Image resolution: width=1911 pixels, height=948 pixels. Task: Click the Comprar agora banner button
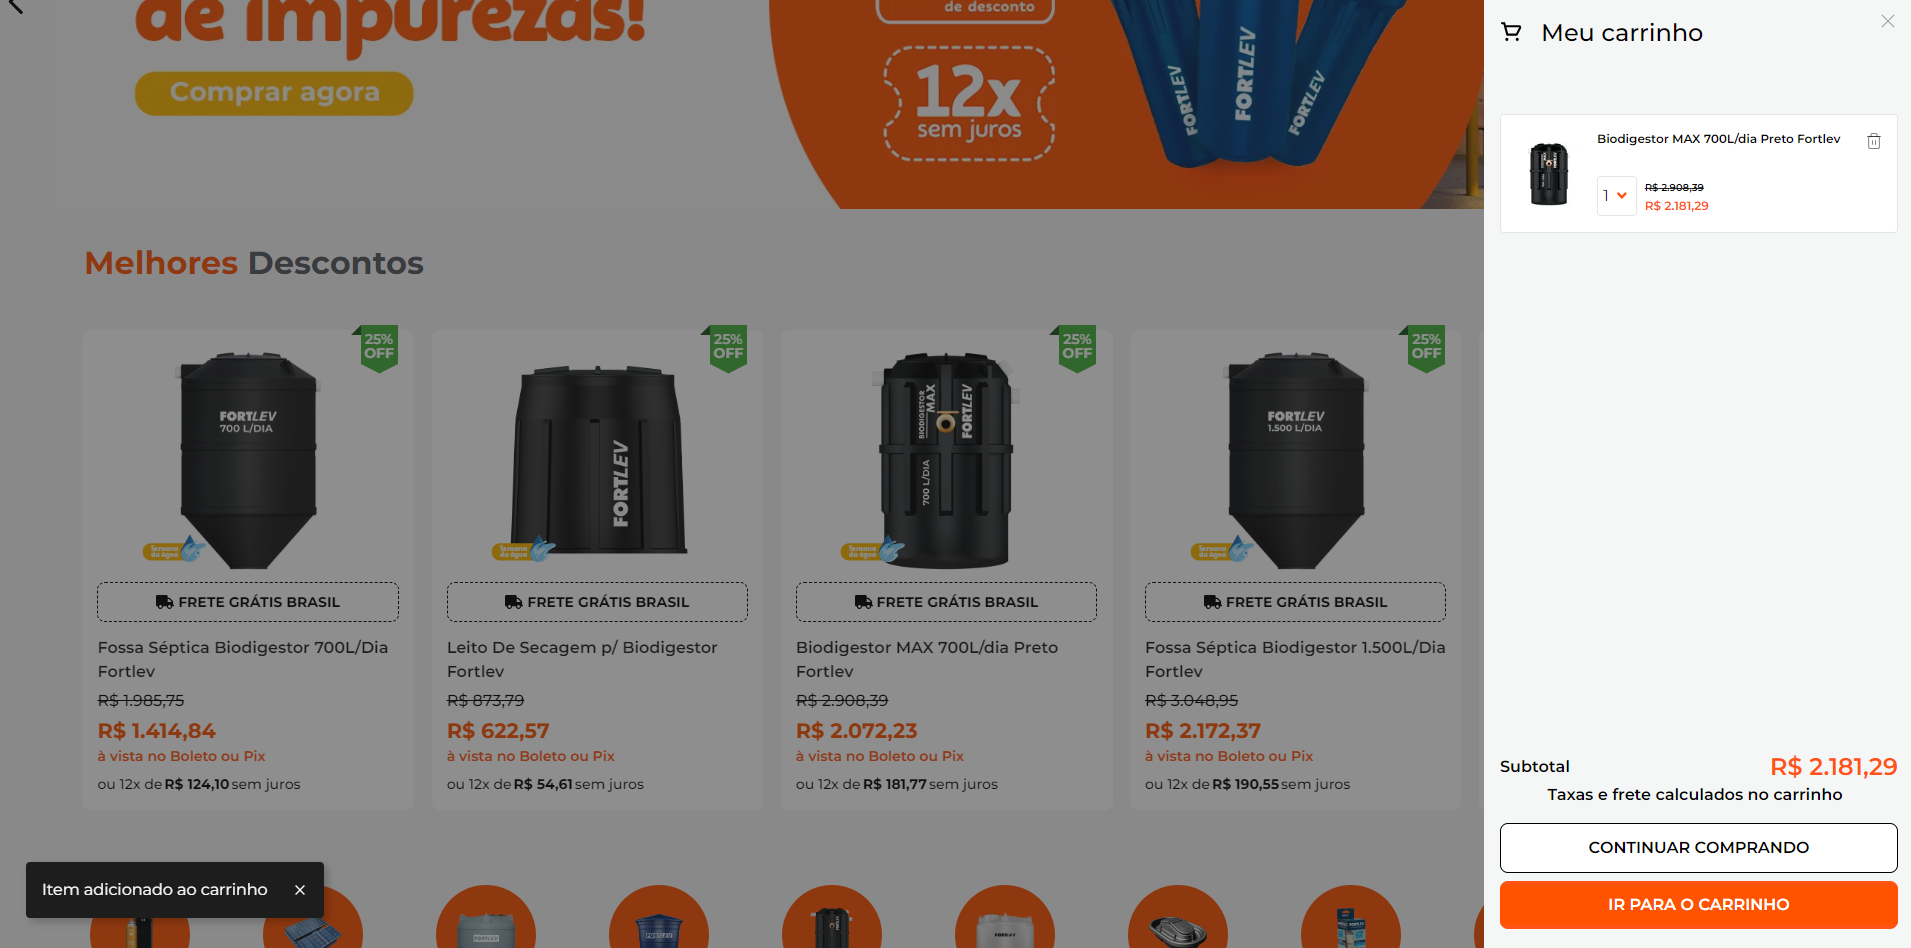tap(274, 93)
